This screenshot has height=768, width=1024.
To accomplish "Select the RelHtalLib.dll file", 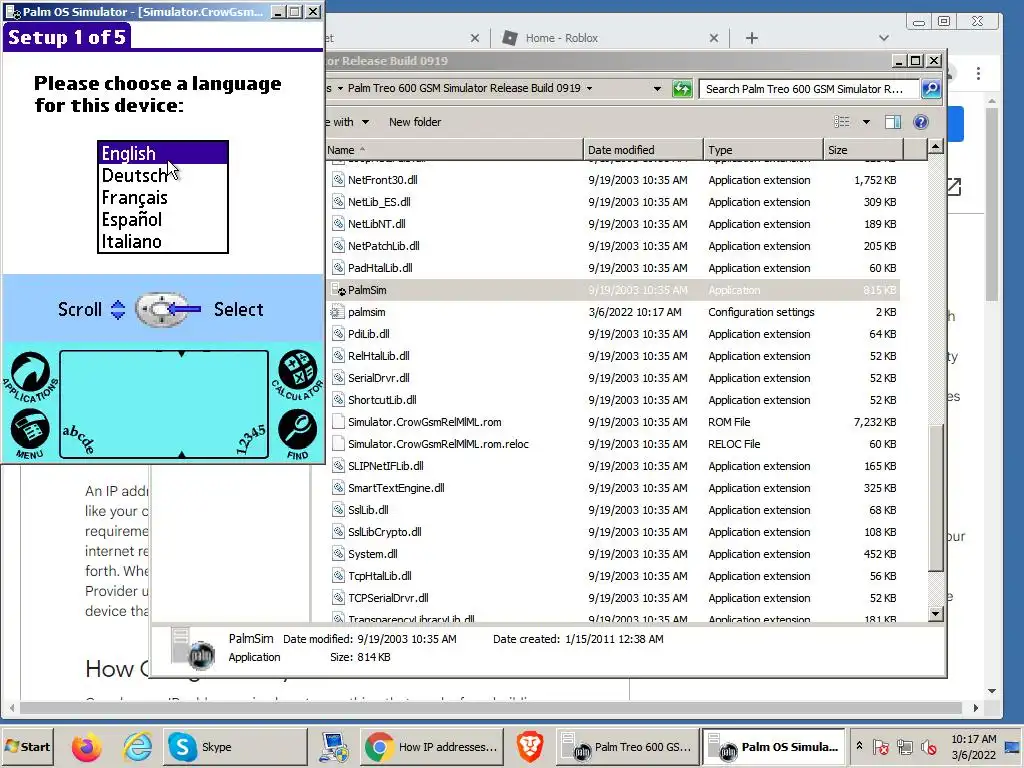I will point(379,357).
